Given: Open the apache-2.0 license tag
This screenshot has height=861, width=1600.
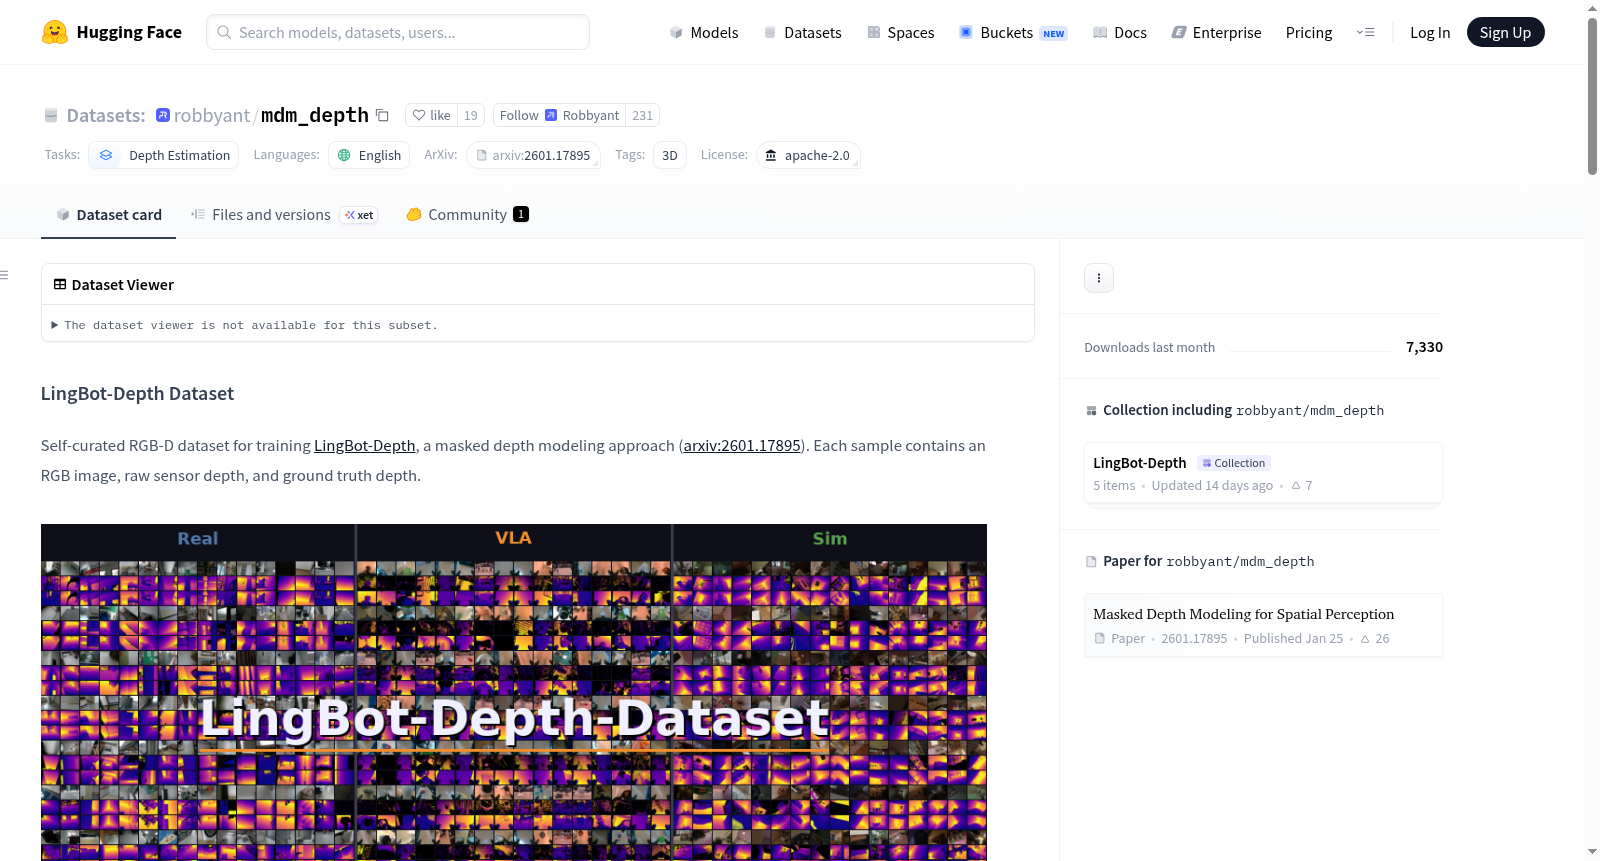Looking at the screenshot, I should click(808, 155).
